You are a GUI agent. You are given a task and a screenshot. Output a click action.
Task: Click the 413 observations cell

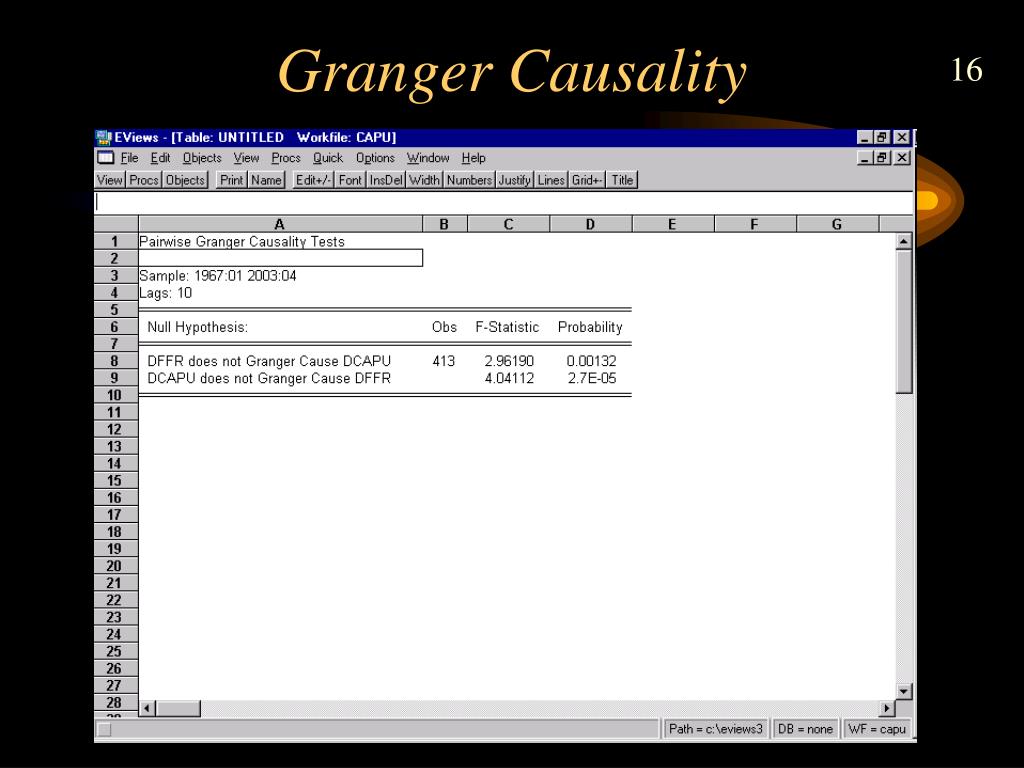click(443, 361)
